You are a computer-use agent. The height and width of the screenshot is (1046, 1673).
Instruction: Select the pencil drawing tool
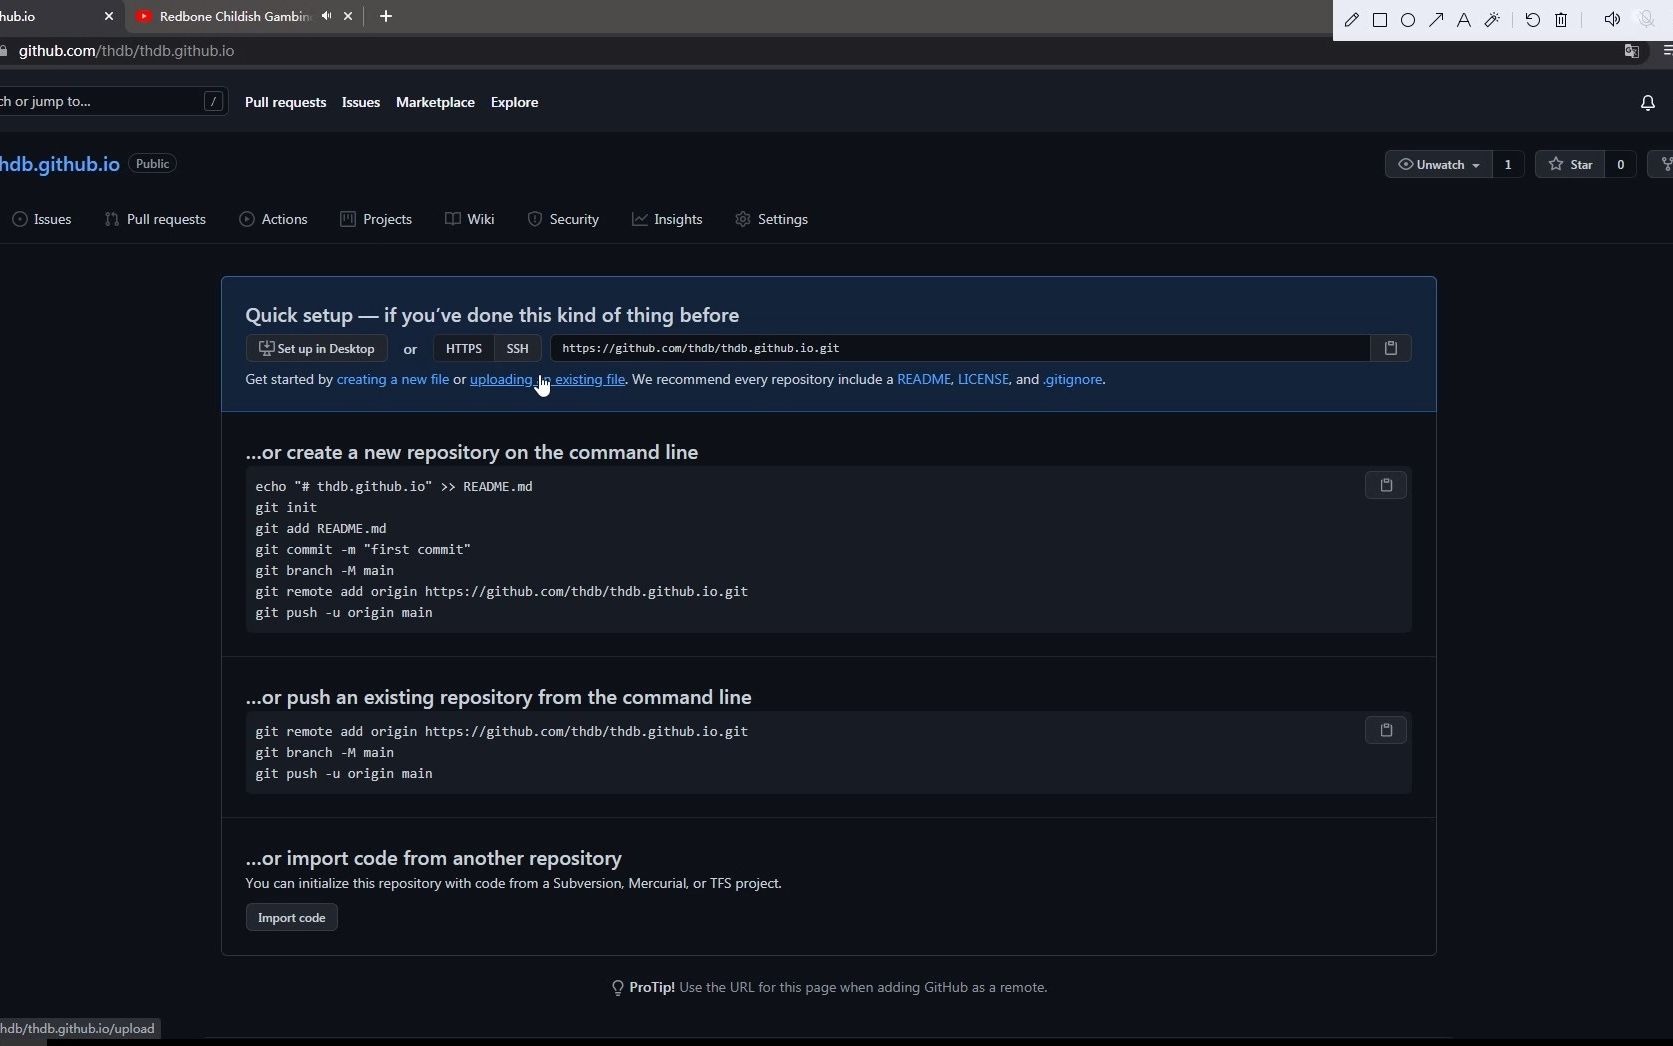[1352, 20]
